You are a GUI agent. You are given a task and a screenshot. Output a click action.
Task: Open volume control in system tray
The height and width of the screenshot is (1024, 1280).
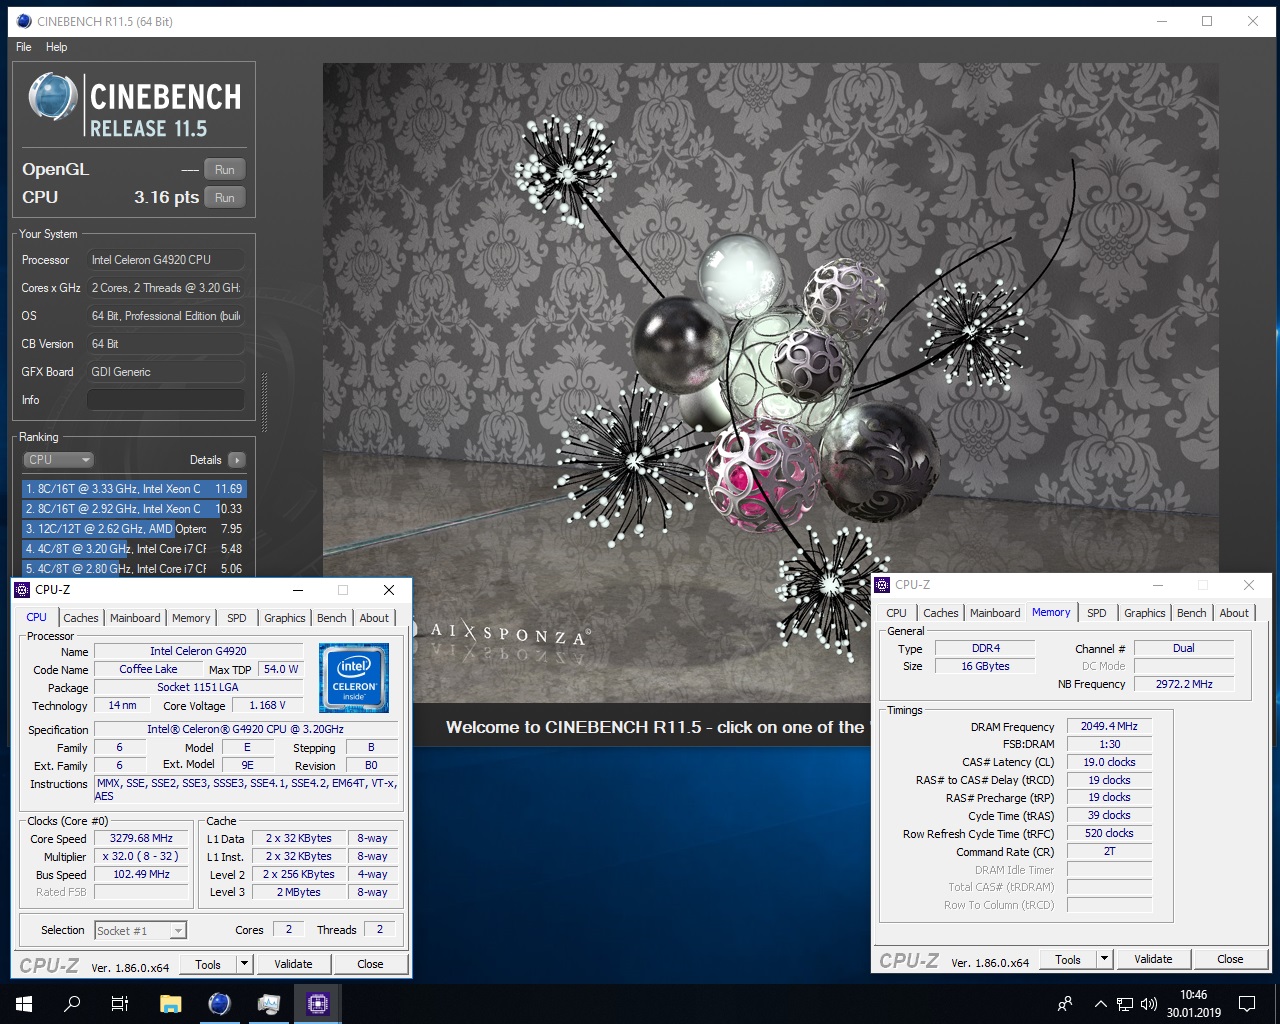pos(1149,1004)
